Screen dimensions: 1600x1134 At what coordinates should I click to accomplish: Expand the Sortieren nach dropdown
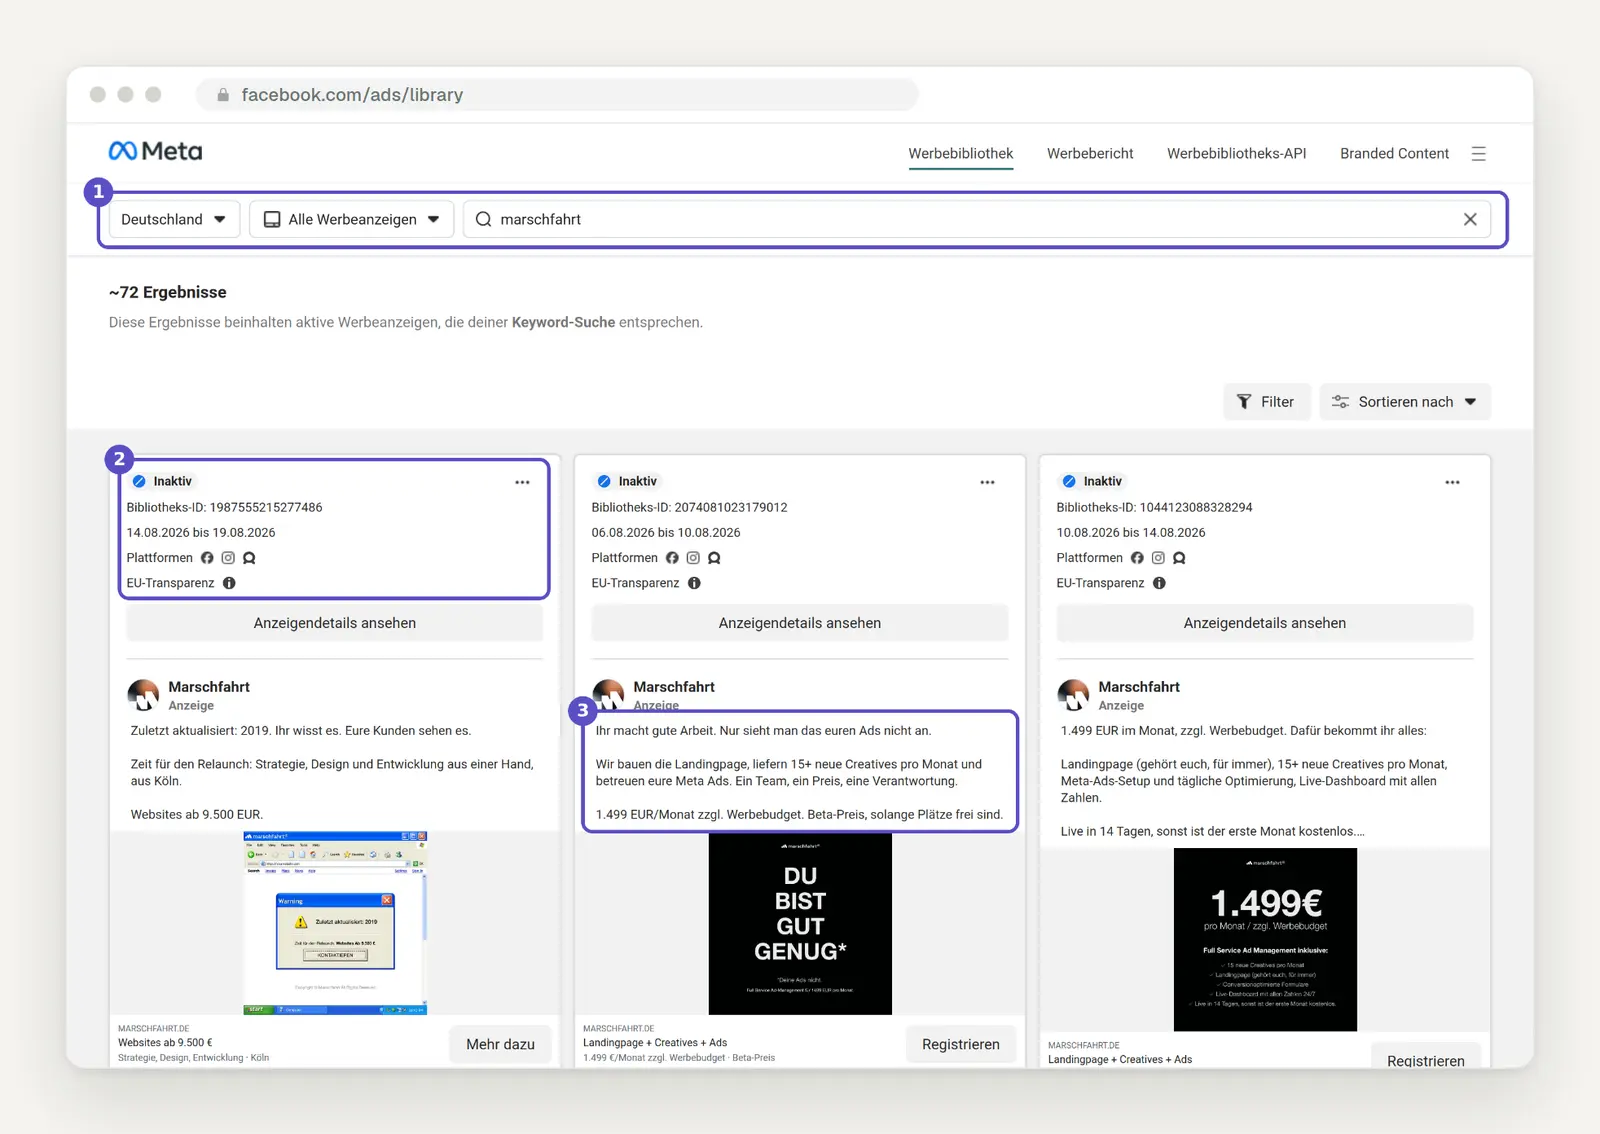[1405, 402]
